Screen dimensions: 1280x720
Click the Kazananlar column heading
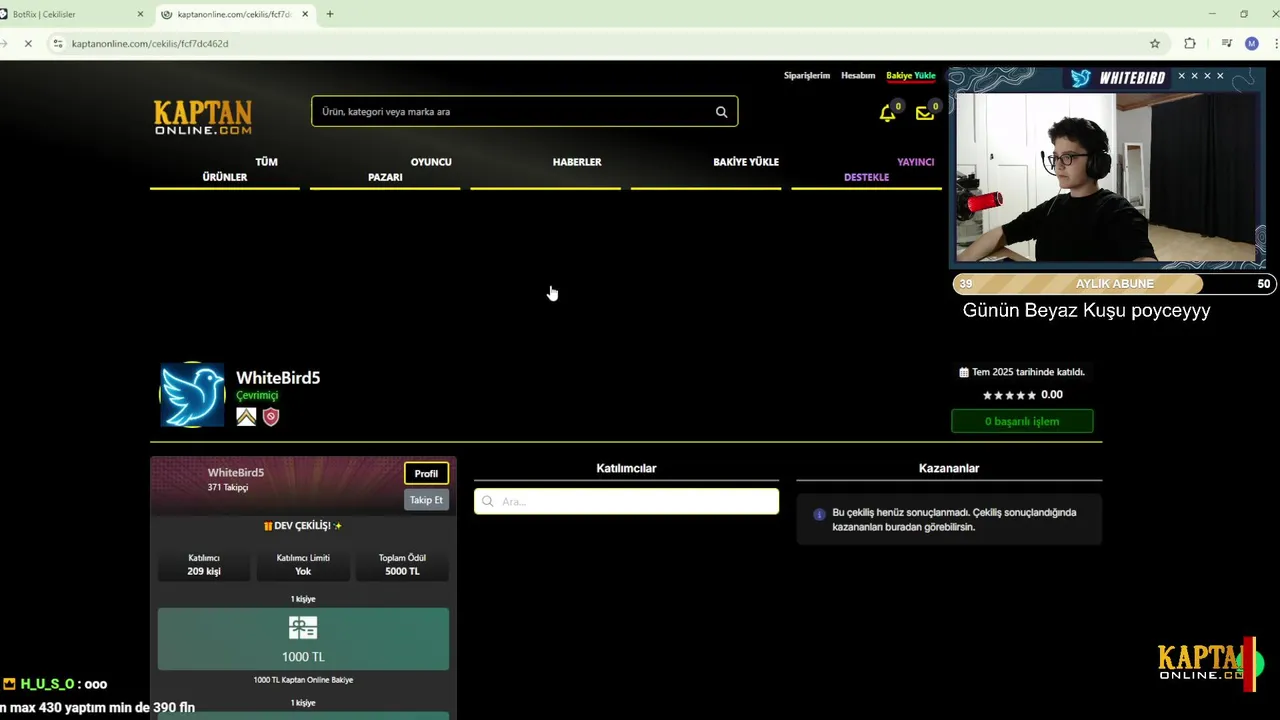pos(949,468)
